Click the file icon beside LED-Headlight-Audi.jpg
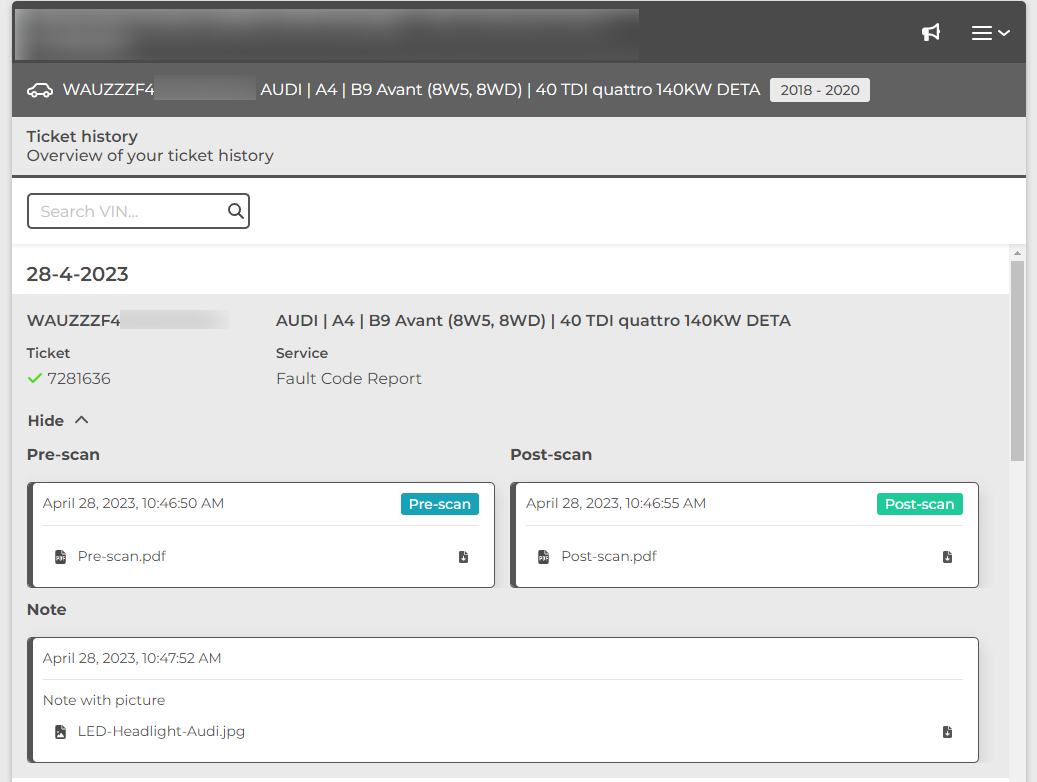Viewport: 1037px width, 782px height. tap(60, 731)
